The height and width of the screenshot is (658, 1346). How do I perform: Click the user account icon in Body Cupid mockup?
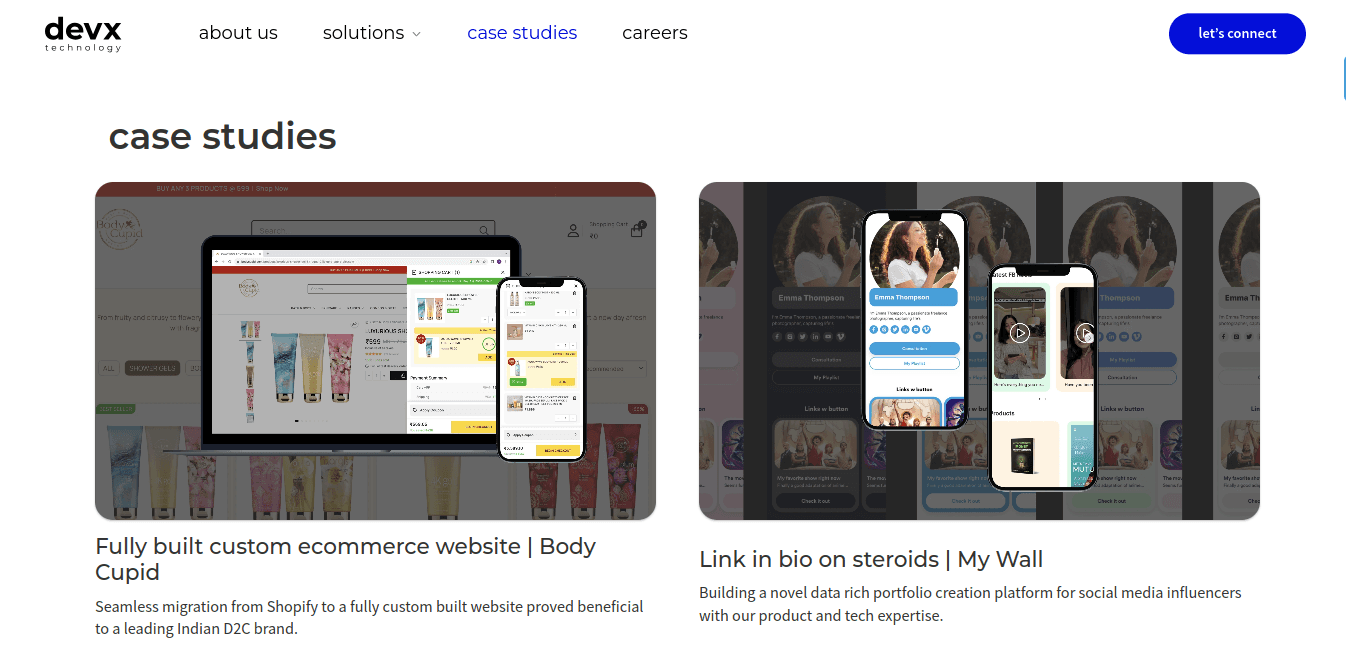coord(573,230)
